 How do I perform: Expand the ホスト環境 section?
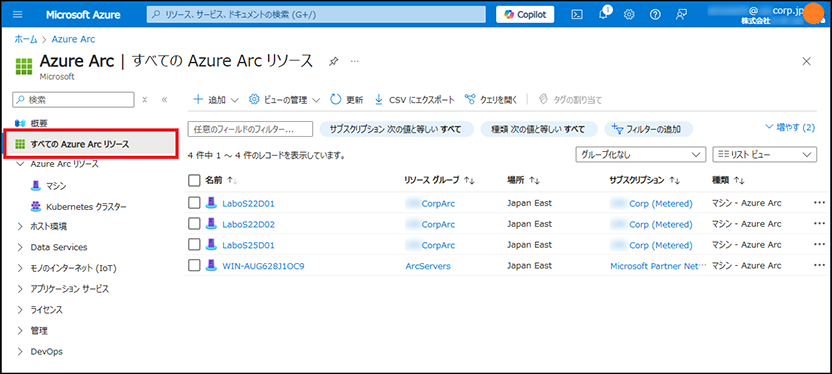coord(20,227)
